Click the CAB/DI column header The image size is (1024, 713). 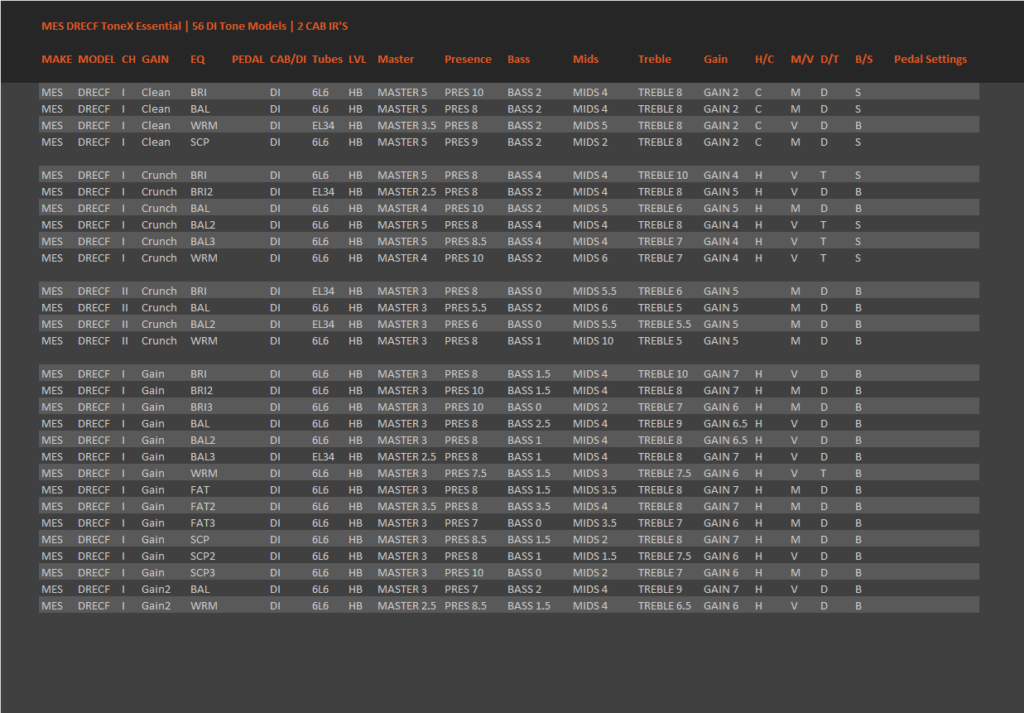[x=287, y=59]
